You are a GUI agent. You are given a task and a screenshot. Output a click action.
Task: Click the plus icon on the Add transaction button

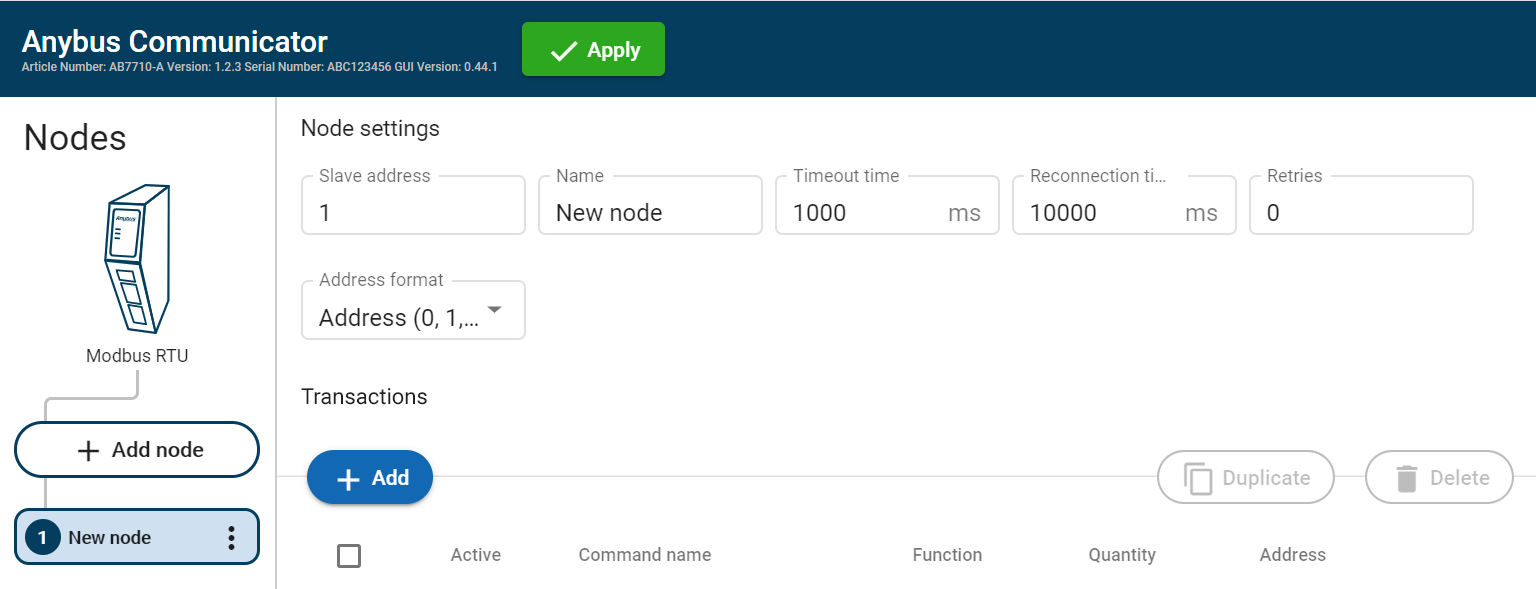coord(349,477)
